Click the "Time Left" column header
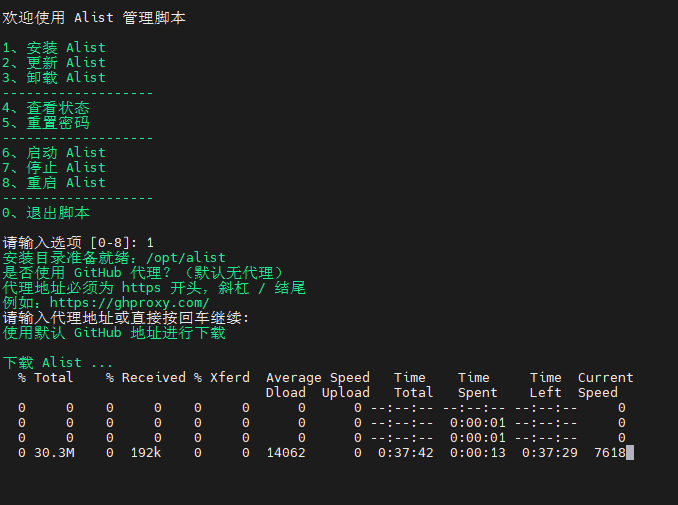This screenshot has height=505, width=678. tap(546, 385)
